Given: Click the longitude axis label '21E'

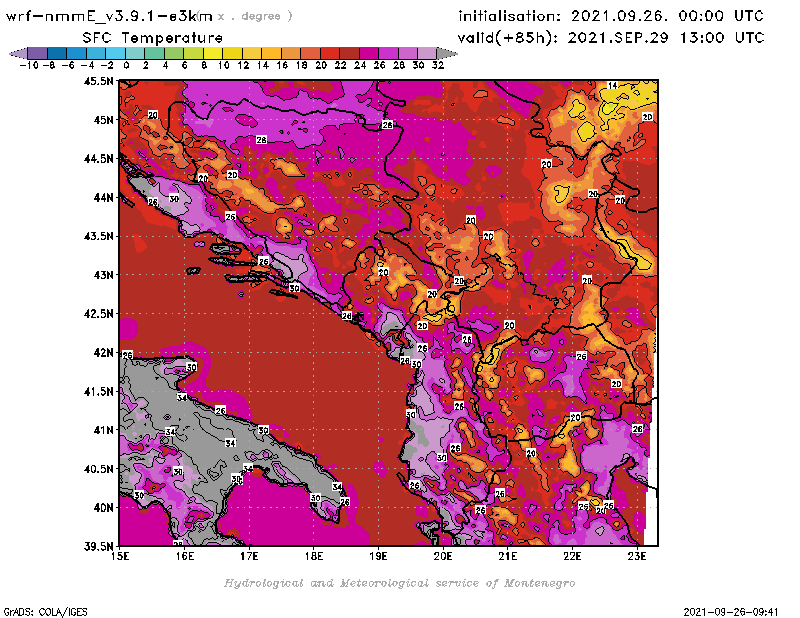Looking at the screenshot, I should tap(508, 556).
